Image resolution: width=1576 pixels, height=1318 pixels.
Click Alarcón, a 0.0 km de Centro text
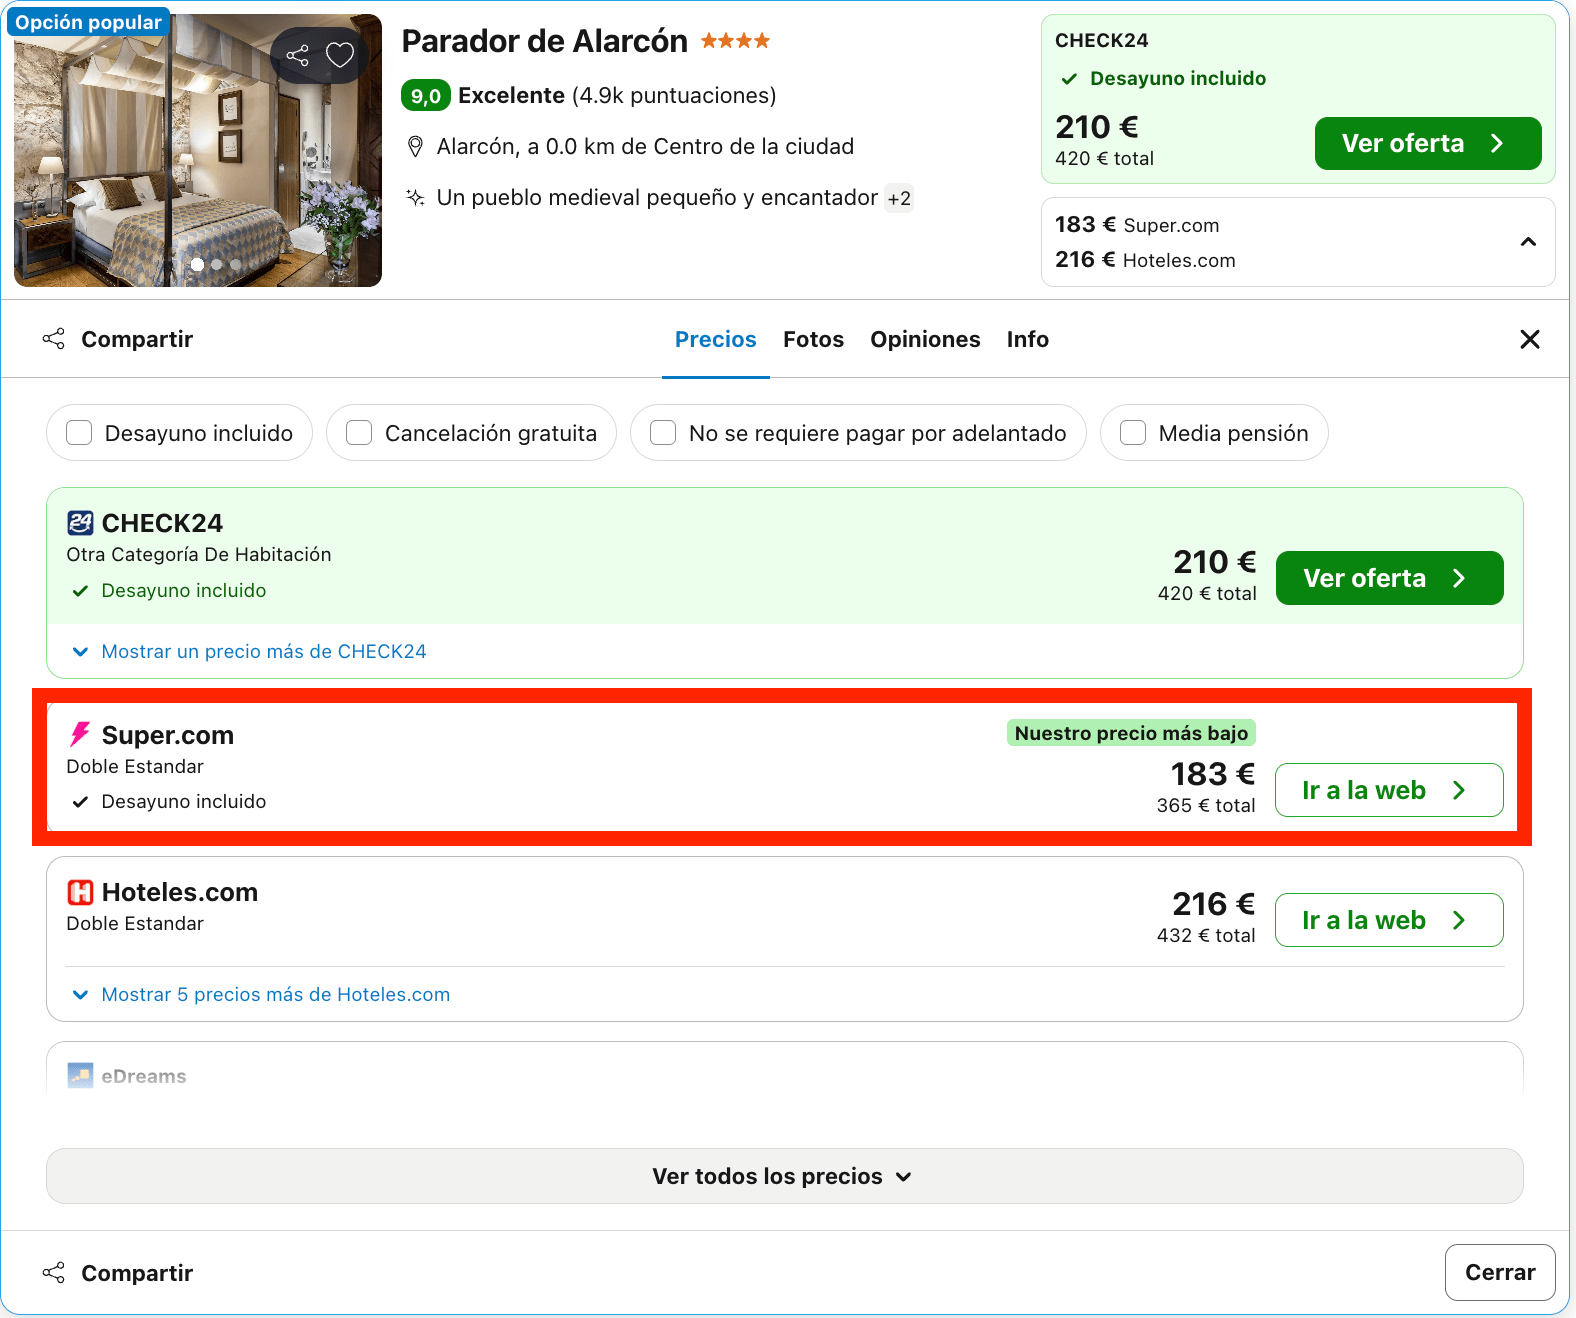tap(645, 147)
